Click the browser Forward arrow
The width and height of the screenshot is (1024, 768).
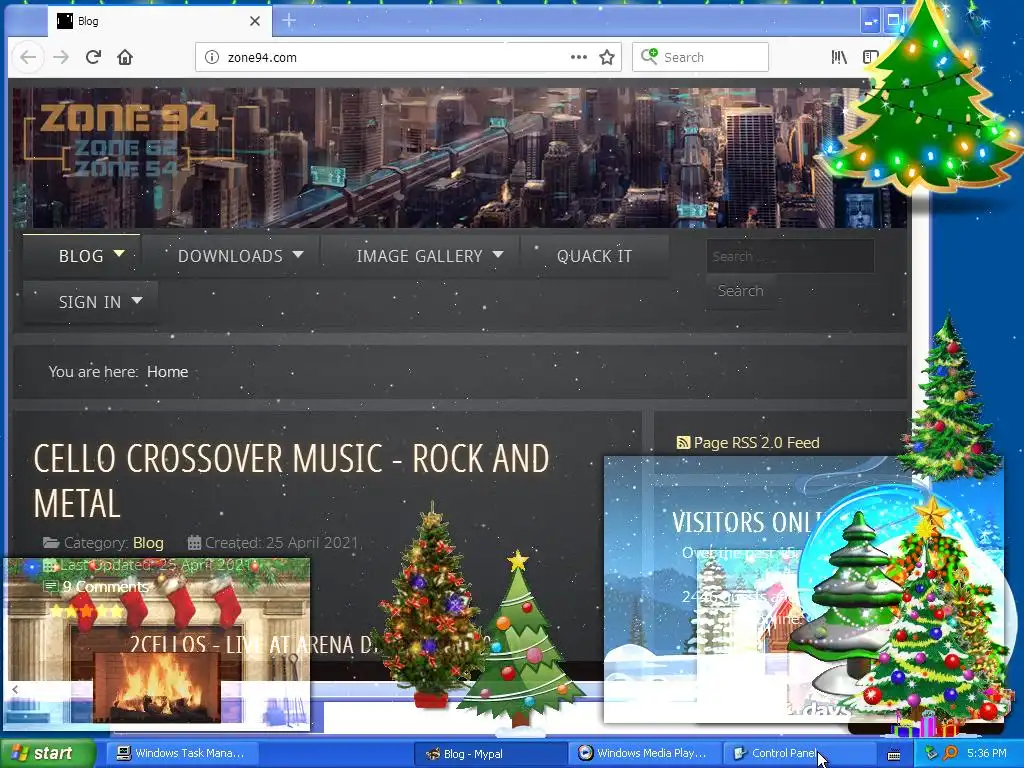coord(61,57)
